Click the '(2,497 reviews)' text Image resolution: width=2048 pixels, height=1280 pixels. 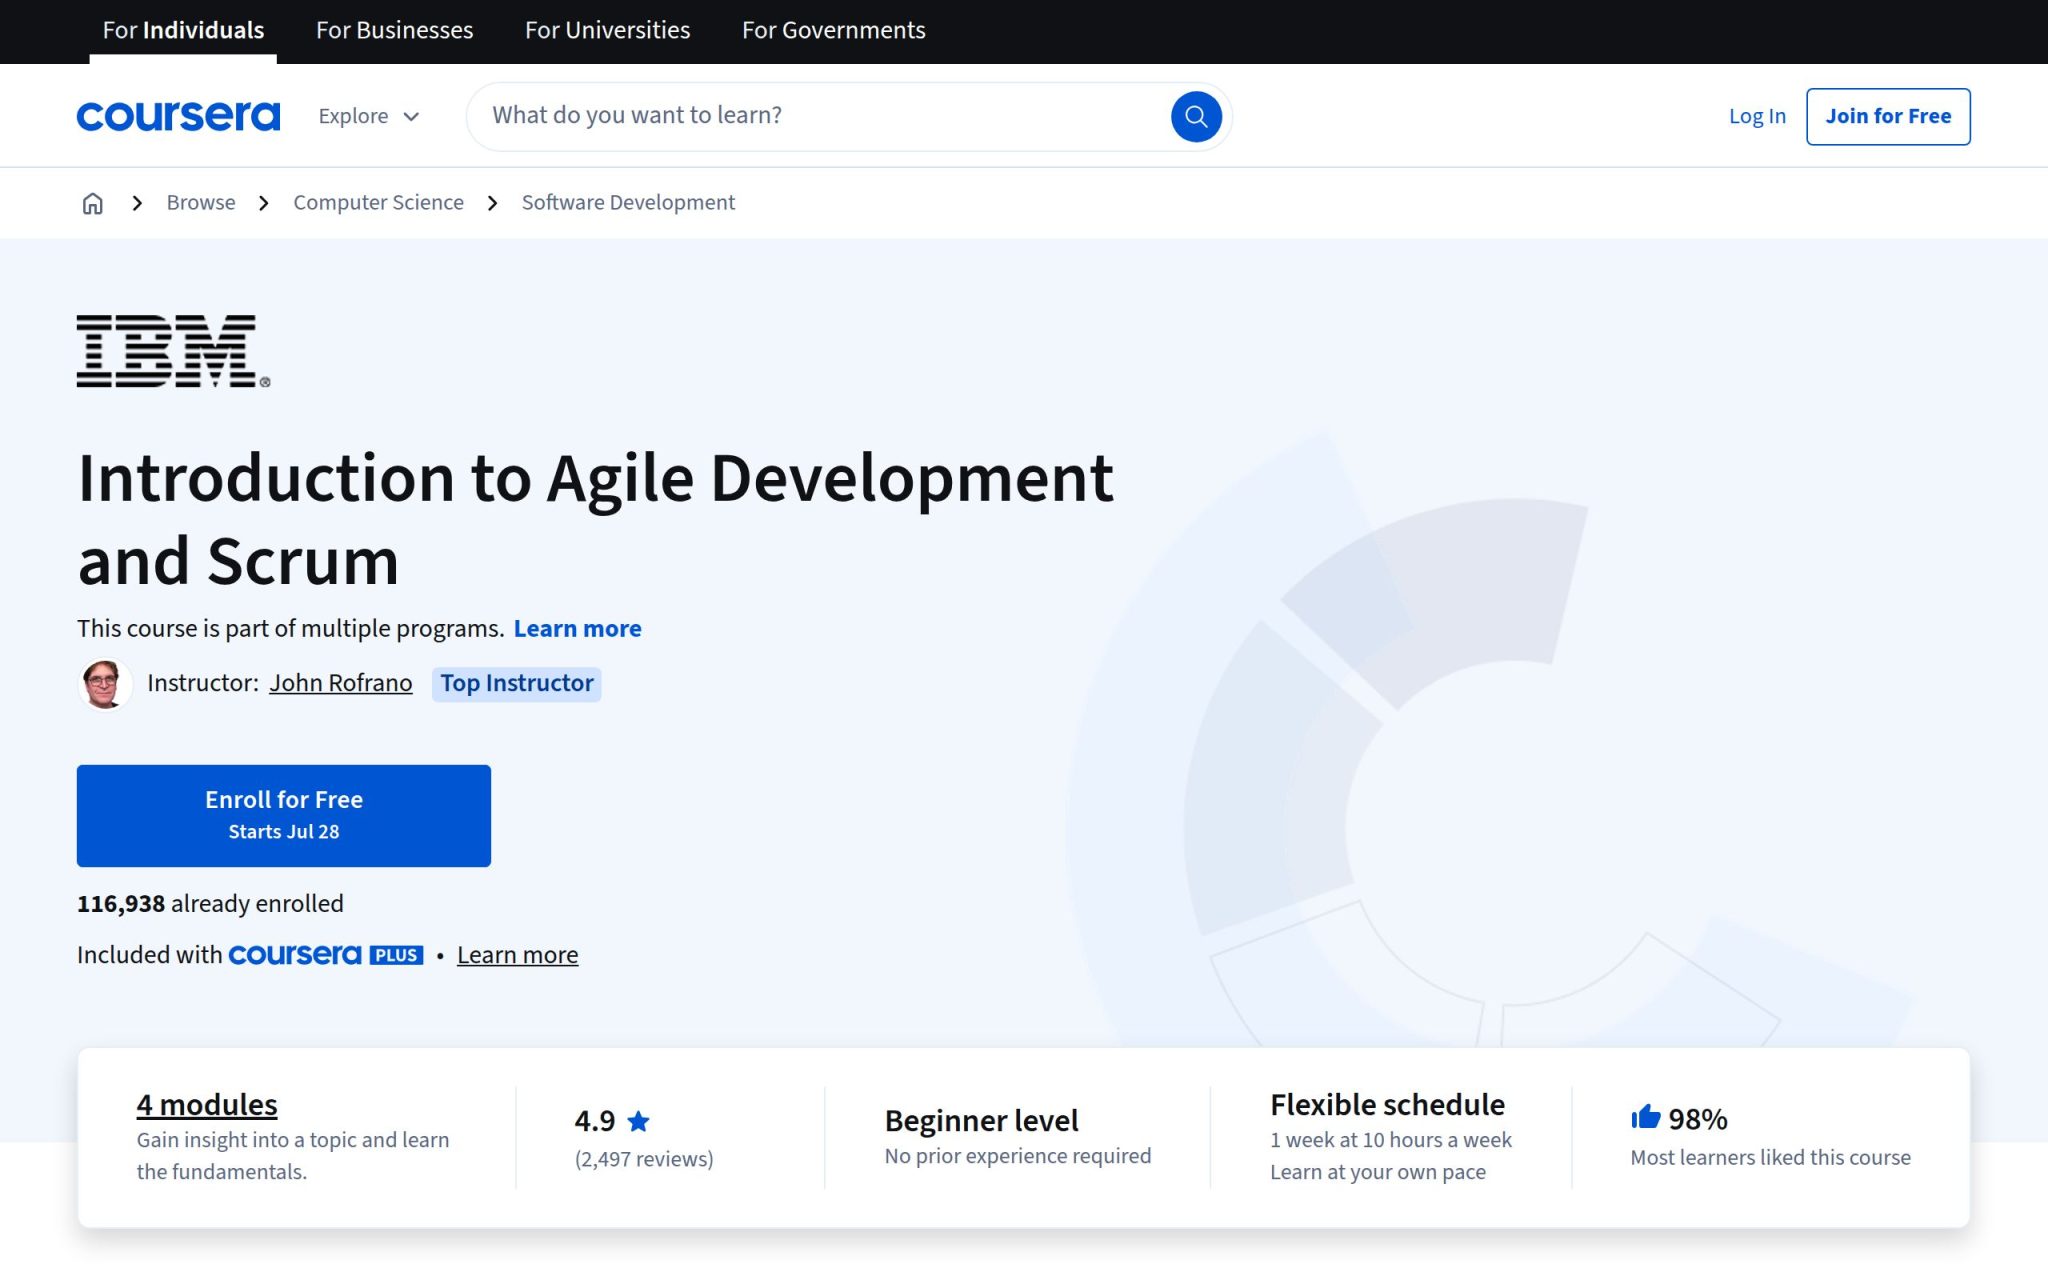pyautogui.click(x=644, y=1159)
